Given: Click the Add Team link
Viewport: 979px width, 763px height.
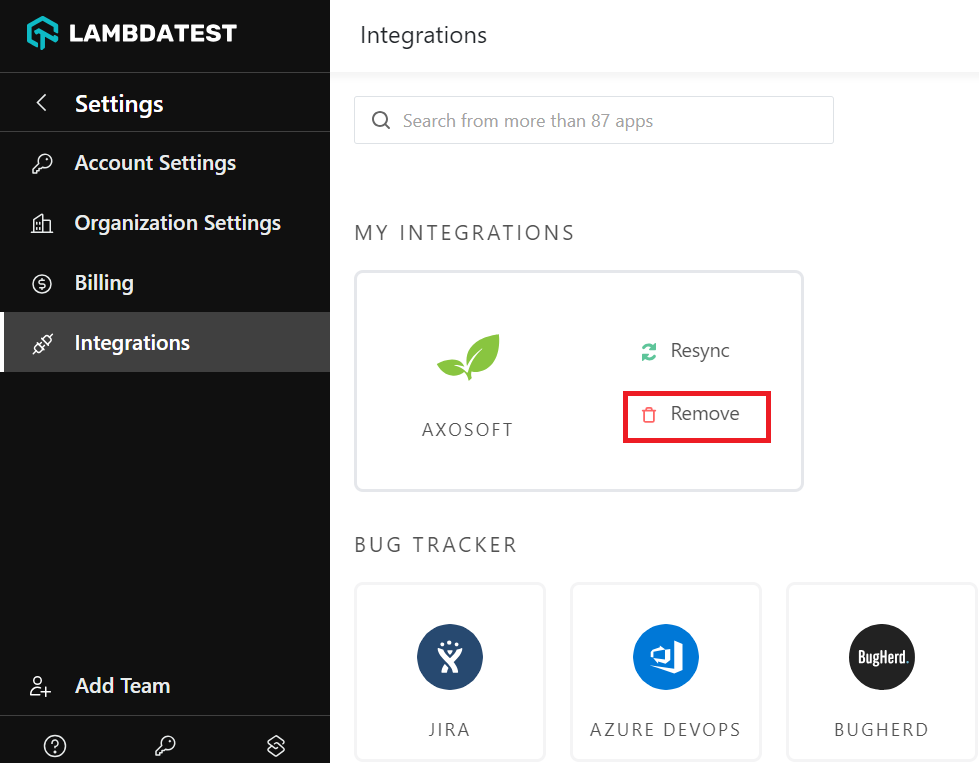Looking at the screenshot, I should click(x=122, y=686).
